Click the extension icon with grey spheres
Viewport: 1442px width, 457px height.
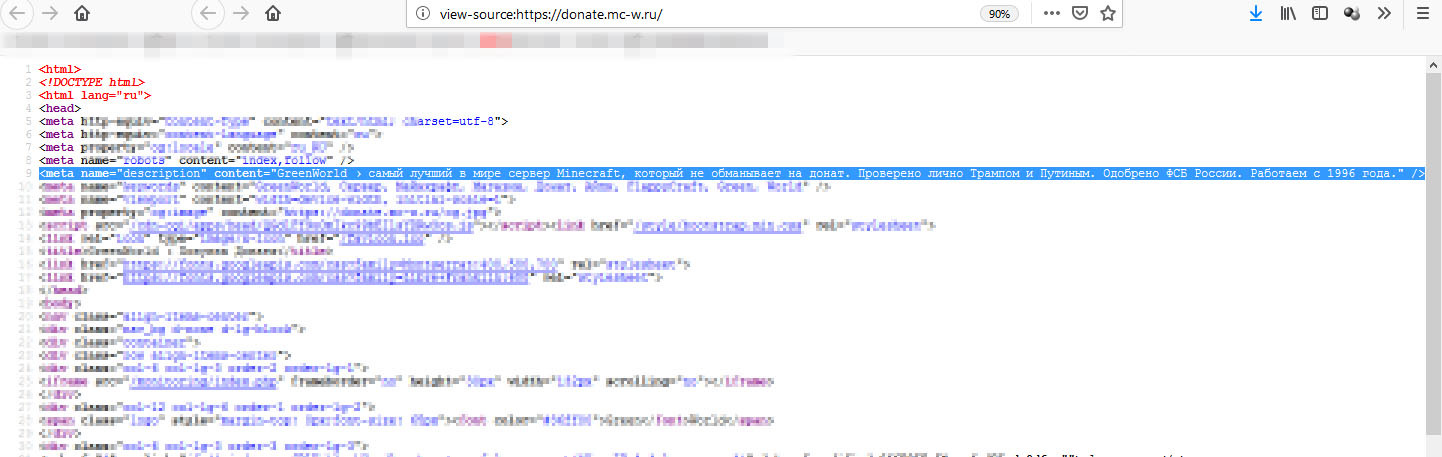point(1352,14)
